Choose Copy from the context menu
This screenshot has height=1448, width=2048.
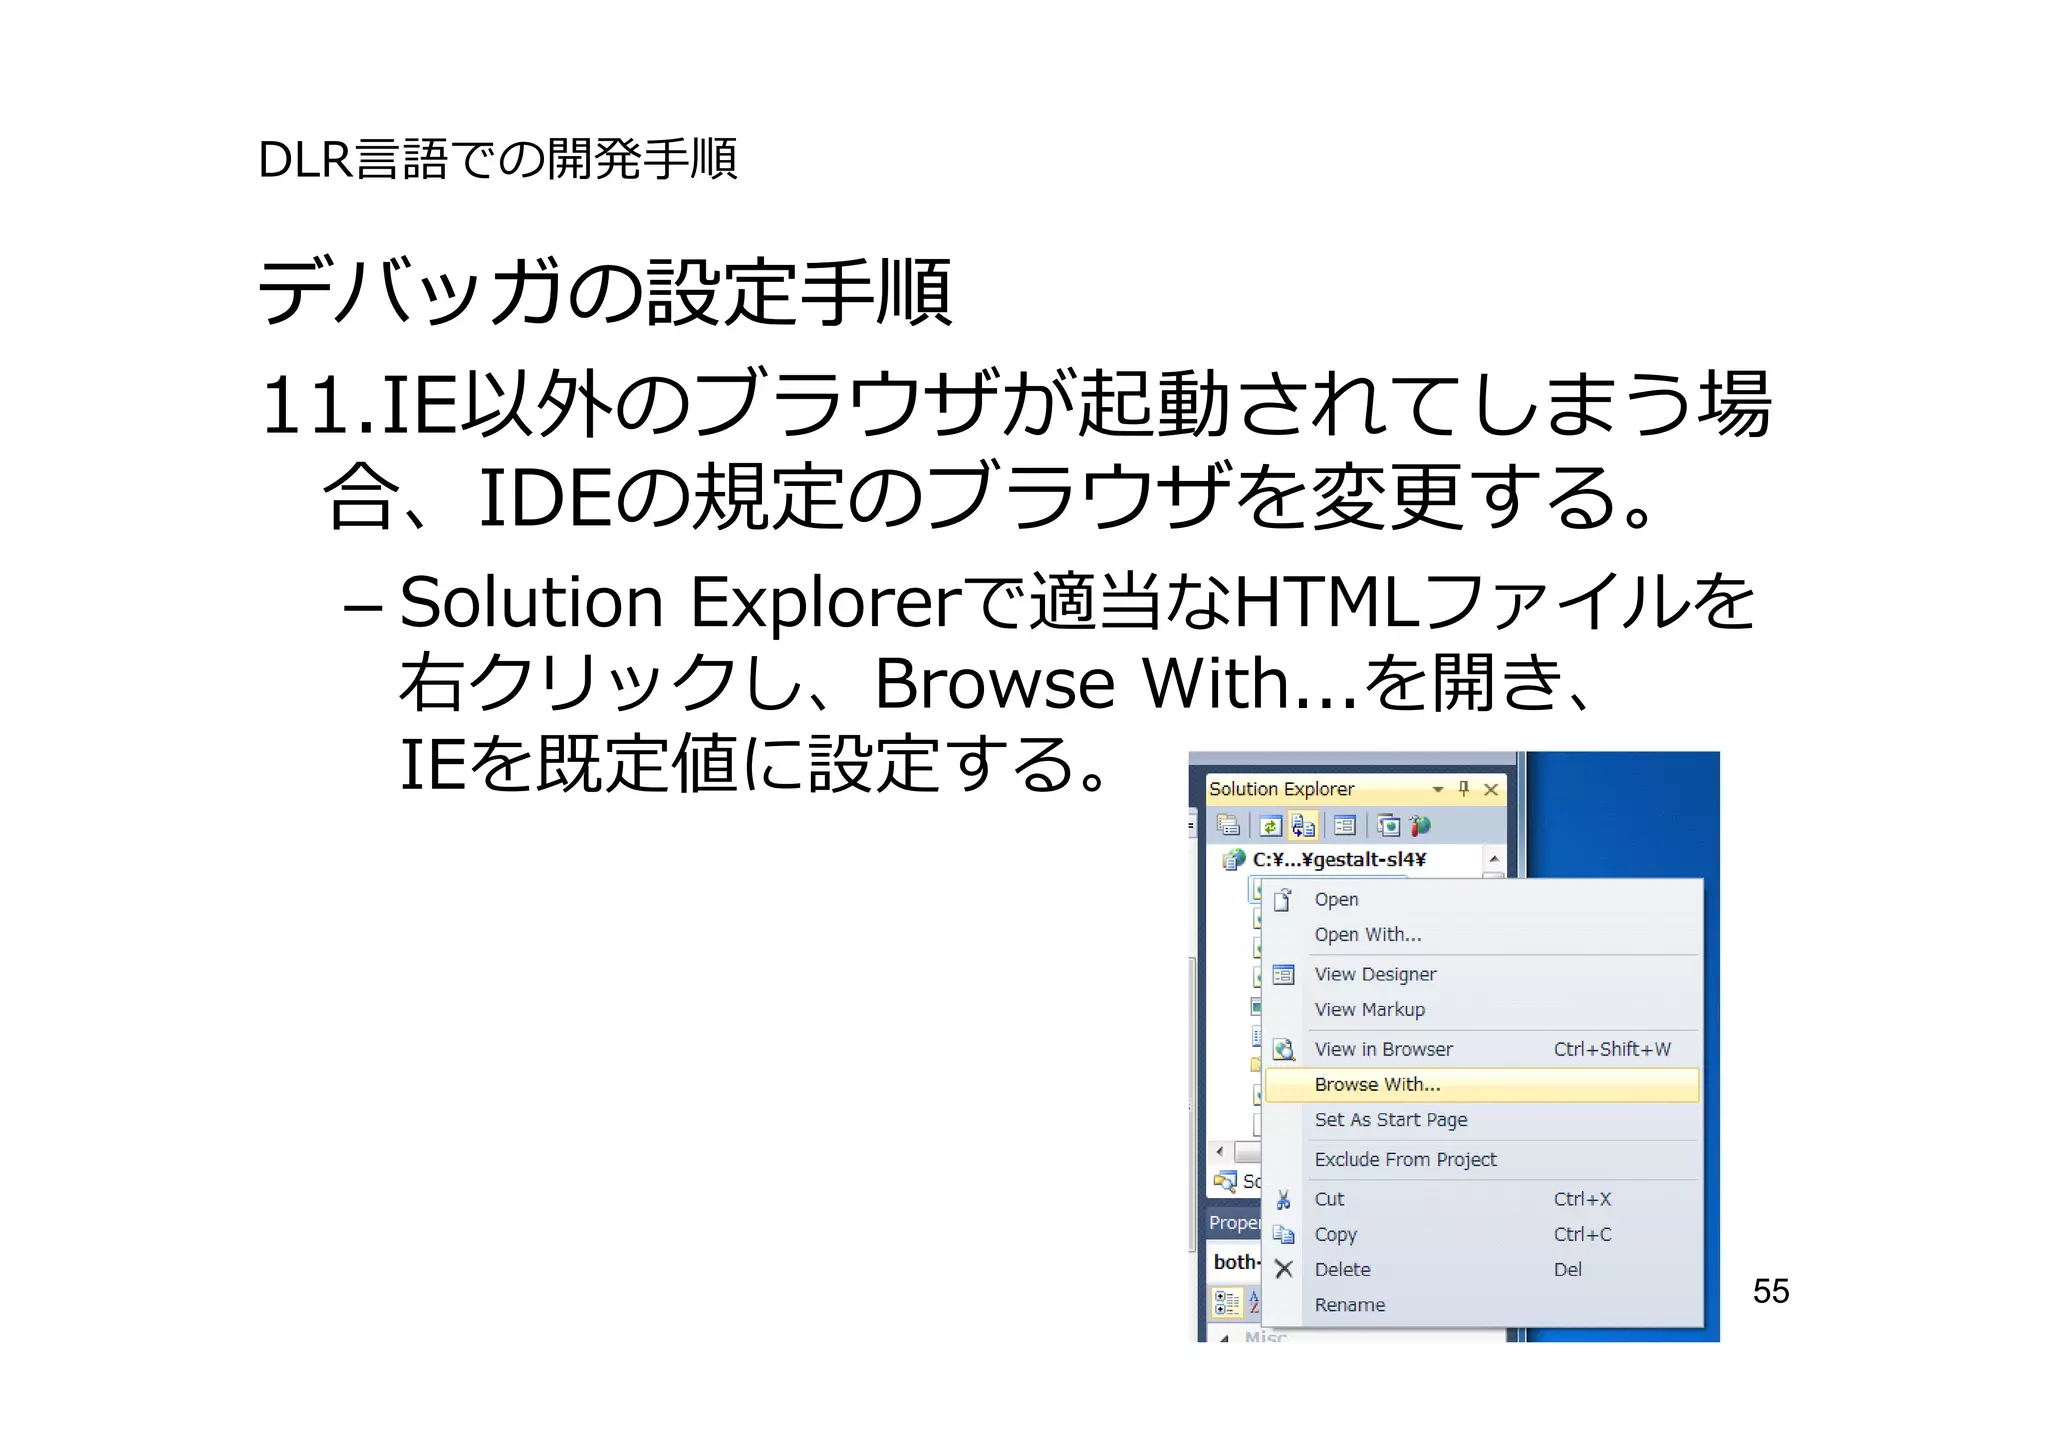(1483, 1234)
